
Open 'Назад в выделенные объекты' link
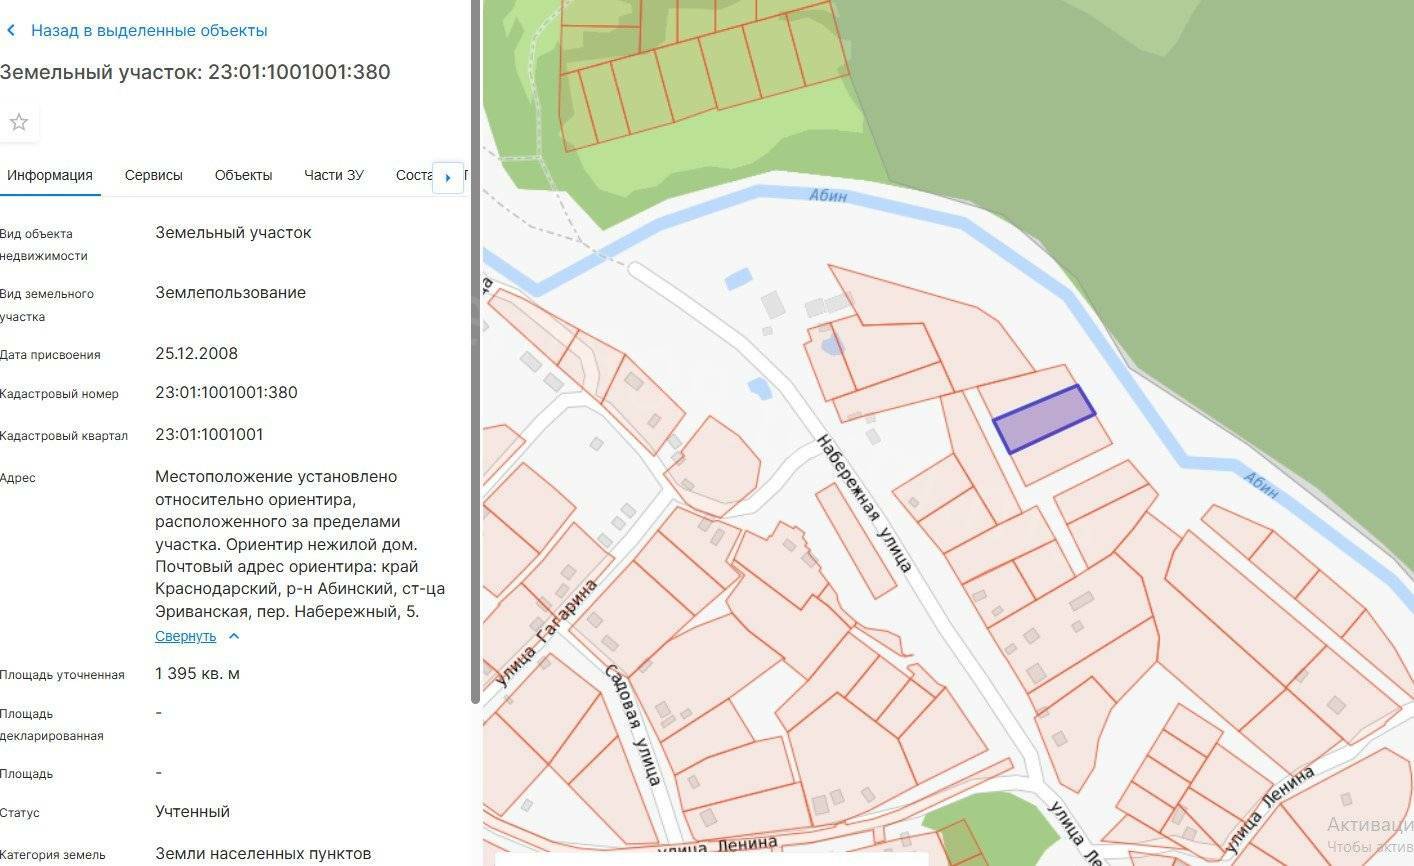click(x=149, y=31)
